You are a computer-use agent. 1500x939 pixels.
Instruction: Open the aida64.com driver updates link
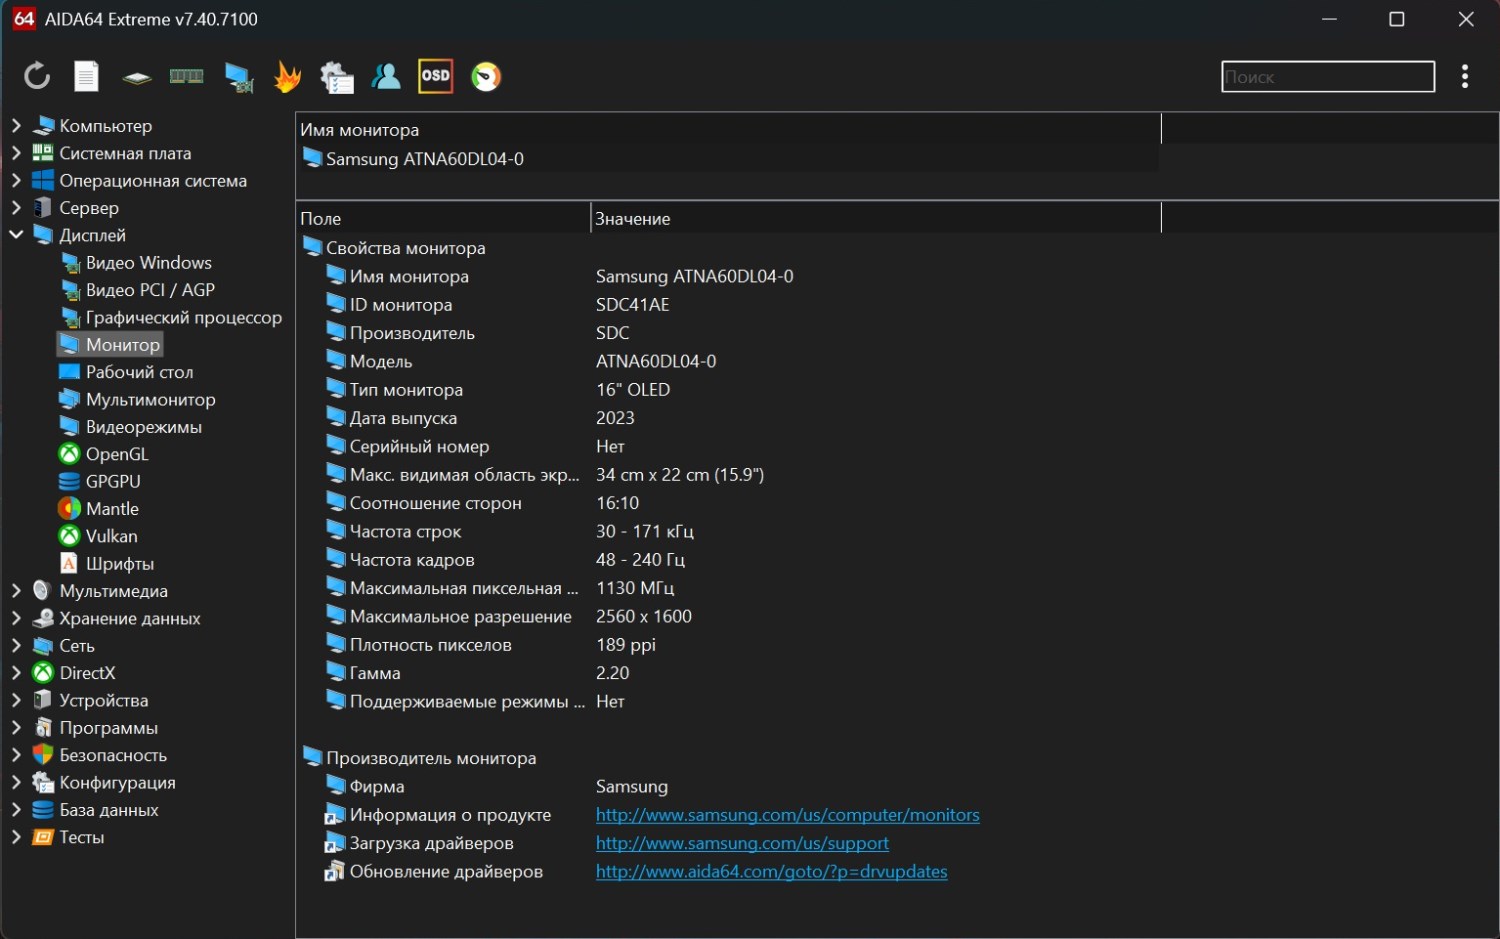tap(771, 871)
